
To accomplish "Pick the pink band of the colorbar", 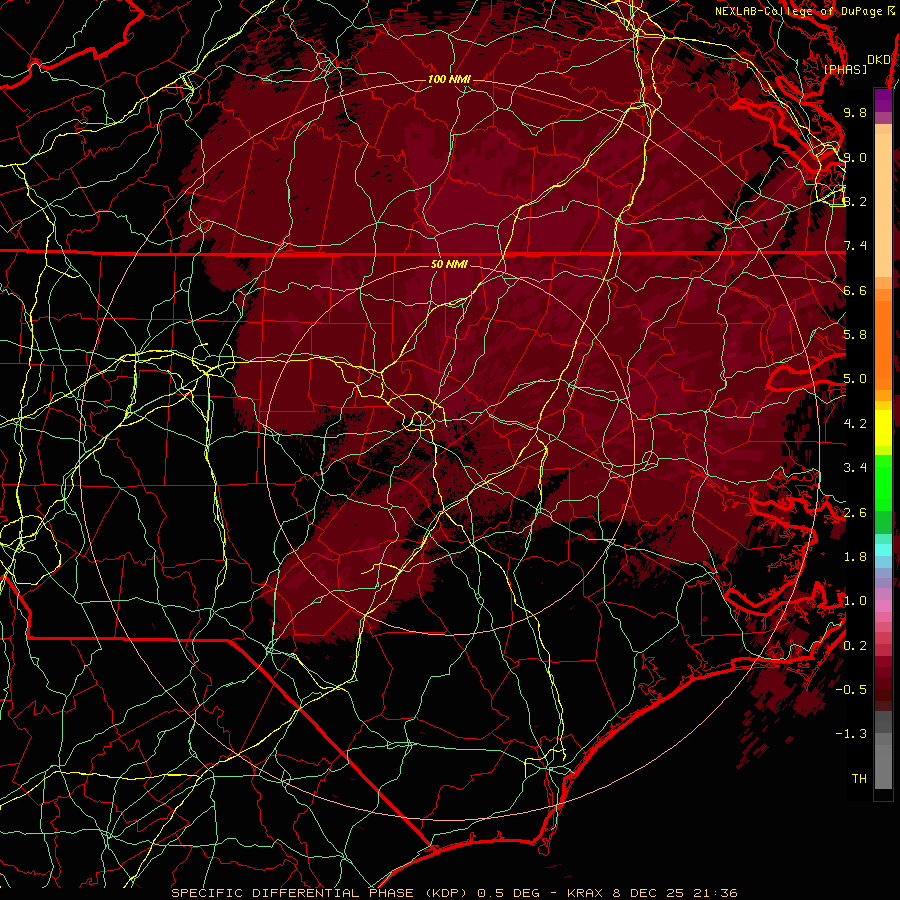I will 883,606.
